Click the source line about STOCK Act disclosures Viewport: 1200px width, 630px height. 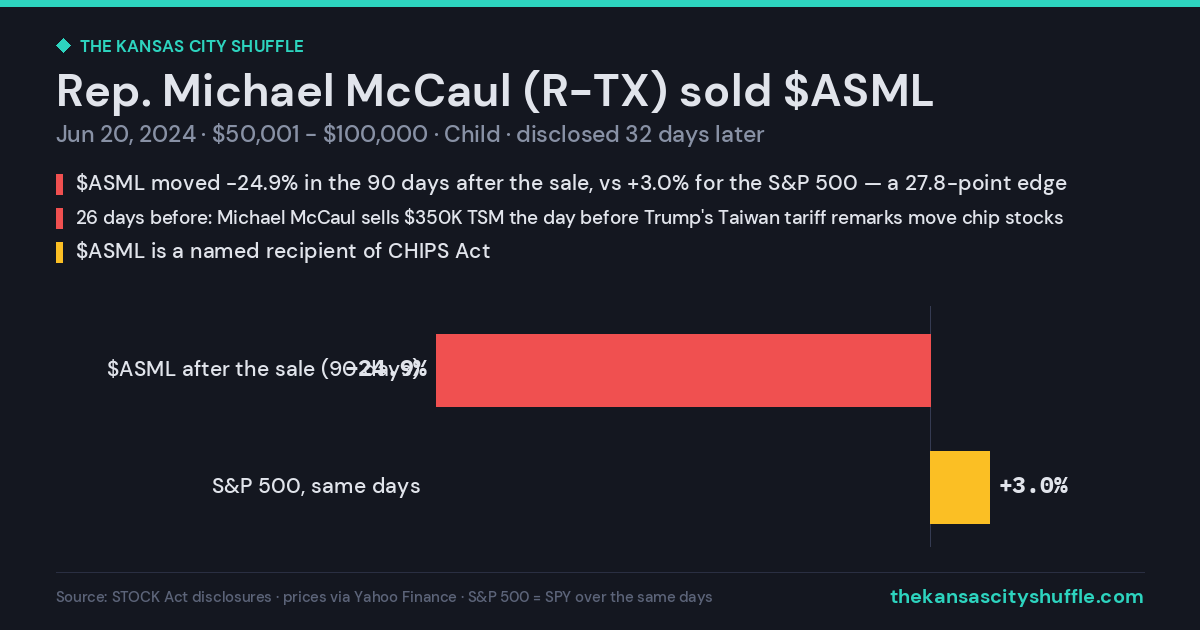pyautogui.click(x=384, y=597)
